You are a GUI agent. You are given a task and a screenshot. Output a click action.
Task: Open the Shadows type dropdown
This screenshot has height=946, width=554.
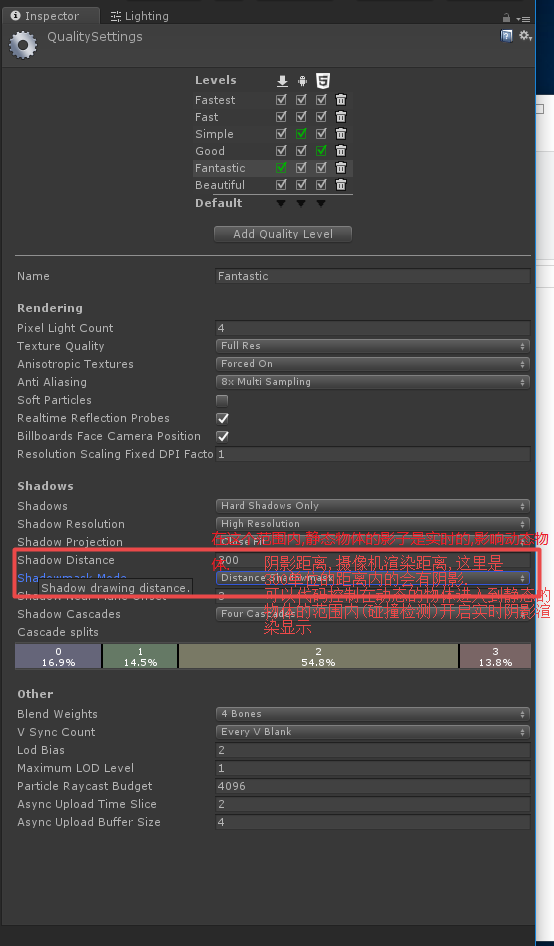tap(373, 506)
